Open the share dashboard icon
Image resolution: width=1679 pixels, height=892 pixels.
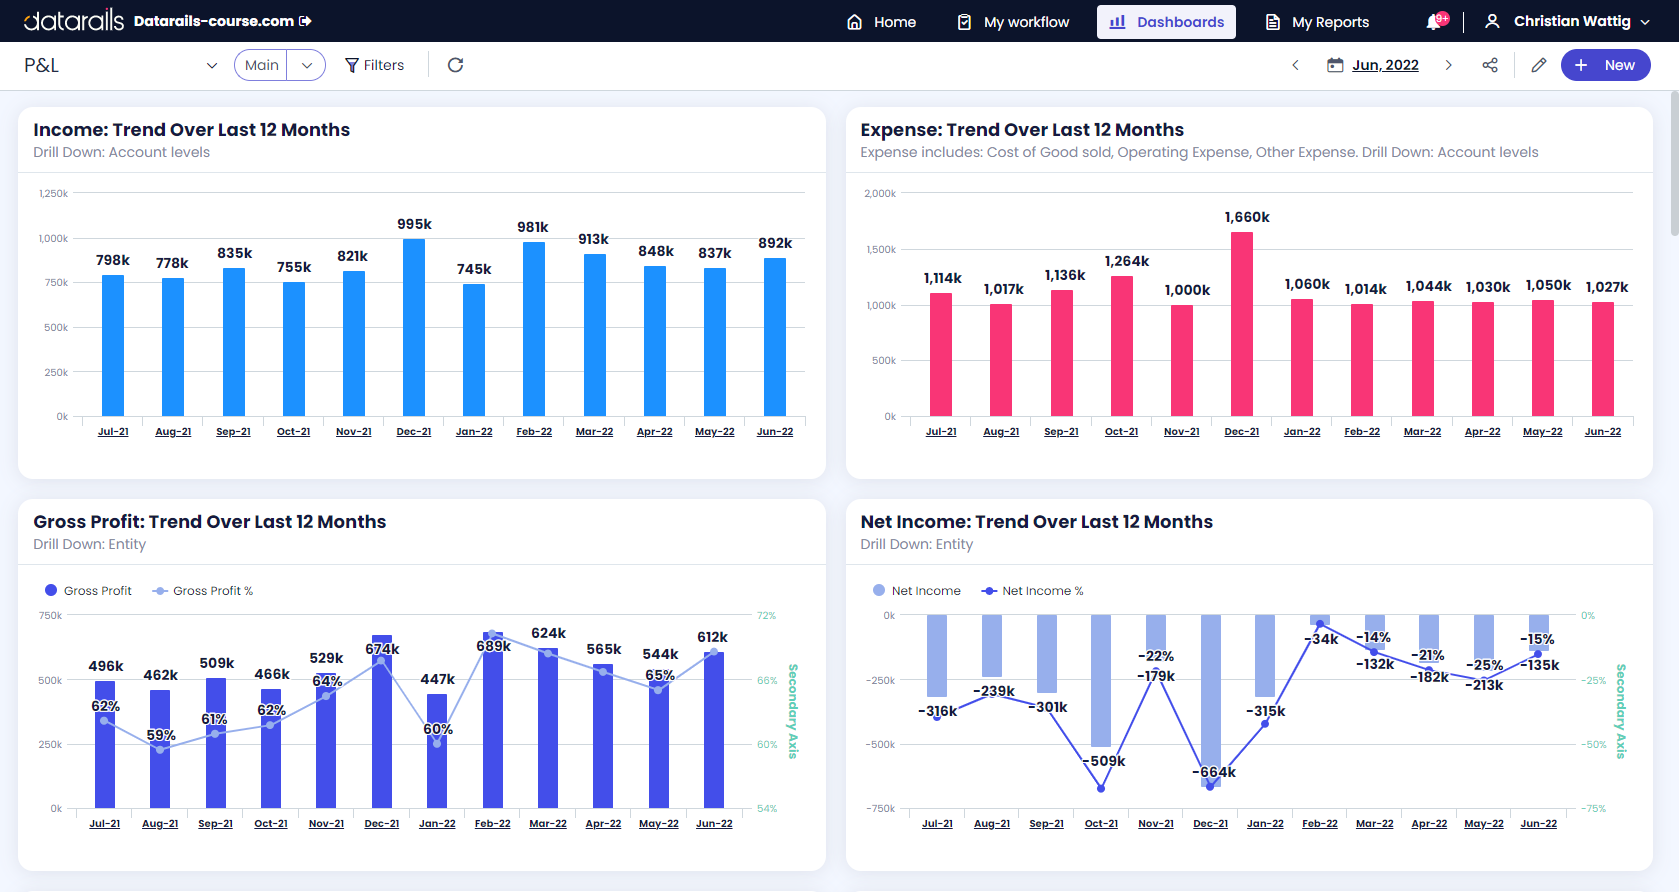(x=1490, y=65)
